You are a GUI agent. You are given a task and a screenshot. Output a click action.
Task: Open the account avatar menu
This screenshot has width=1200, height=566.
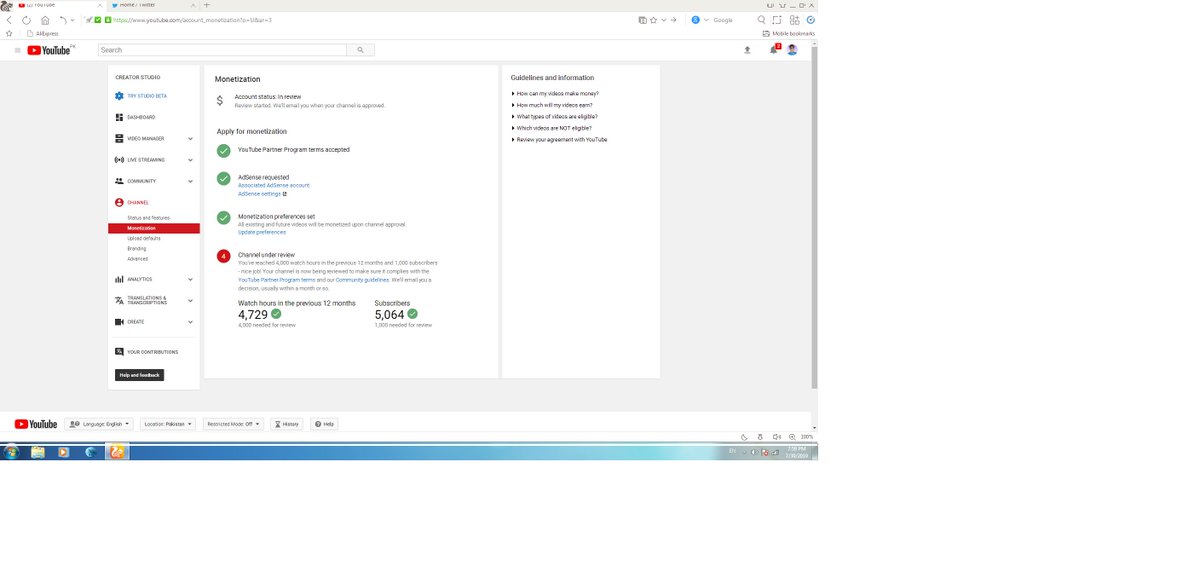coord(792,50)
